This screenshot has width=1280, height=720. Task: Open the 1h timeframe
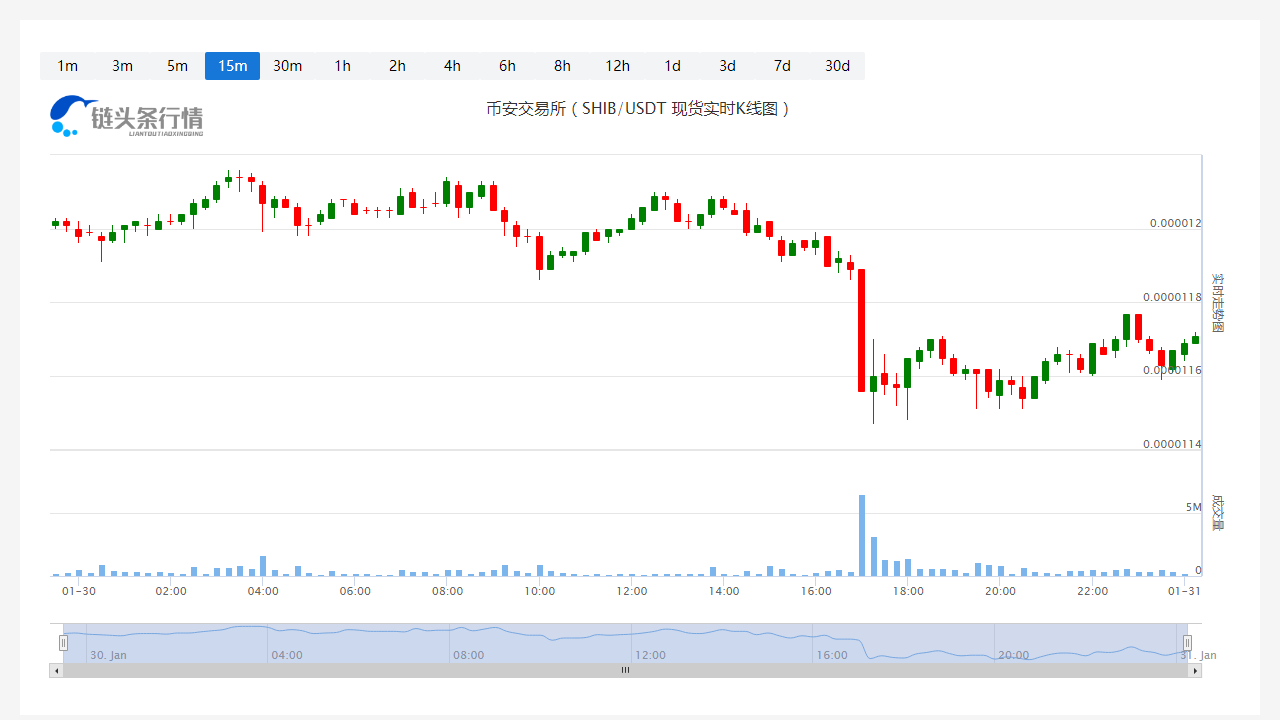point(342,66)
